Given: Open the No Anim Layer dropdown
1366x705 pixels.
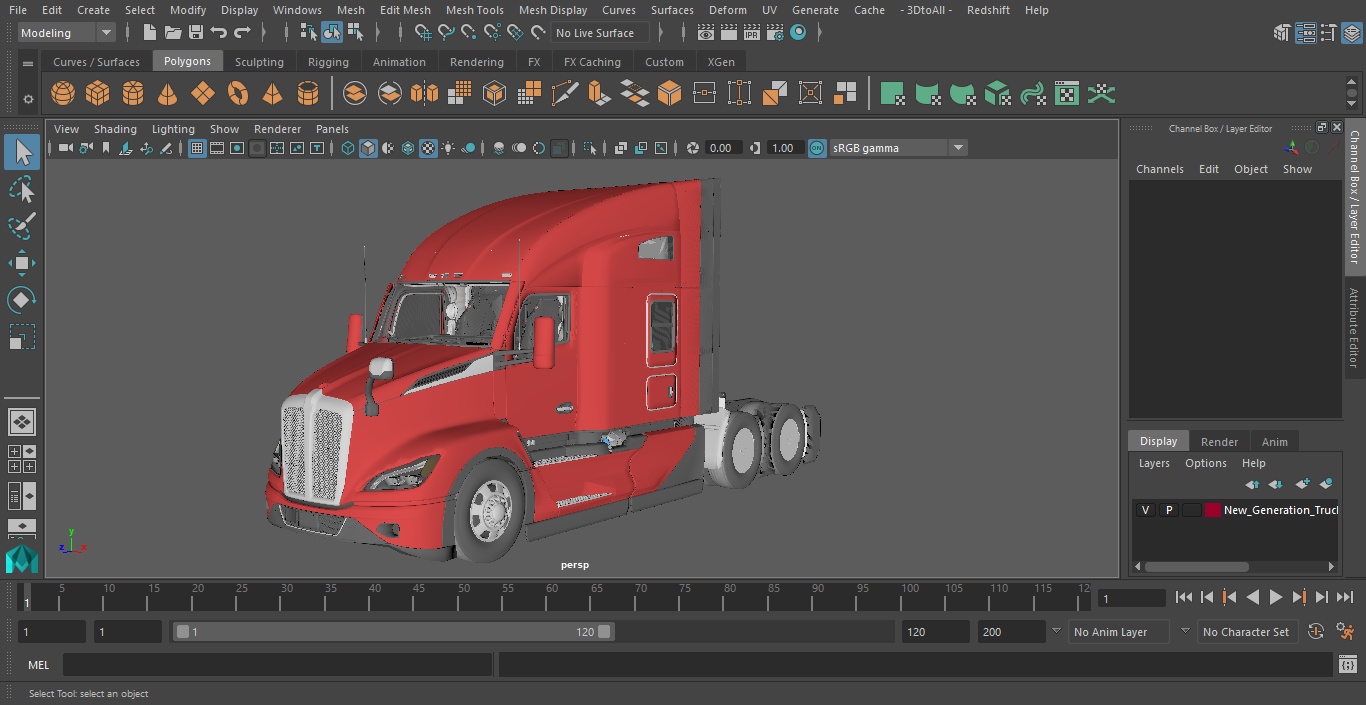Looking at the screenshot, I should pos(1120,632).
